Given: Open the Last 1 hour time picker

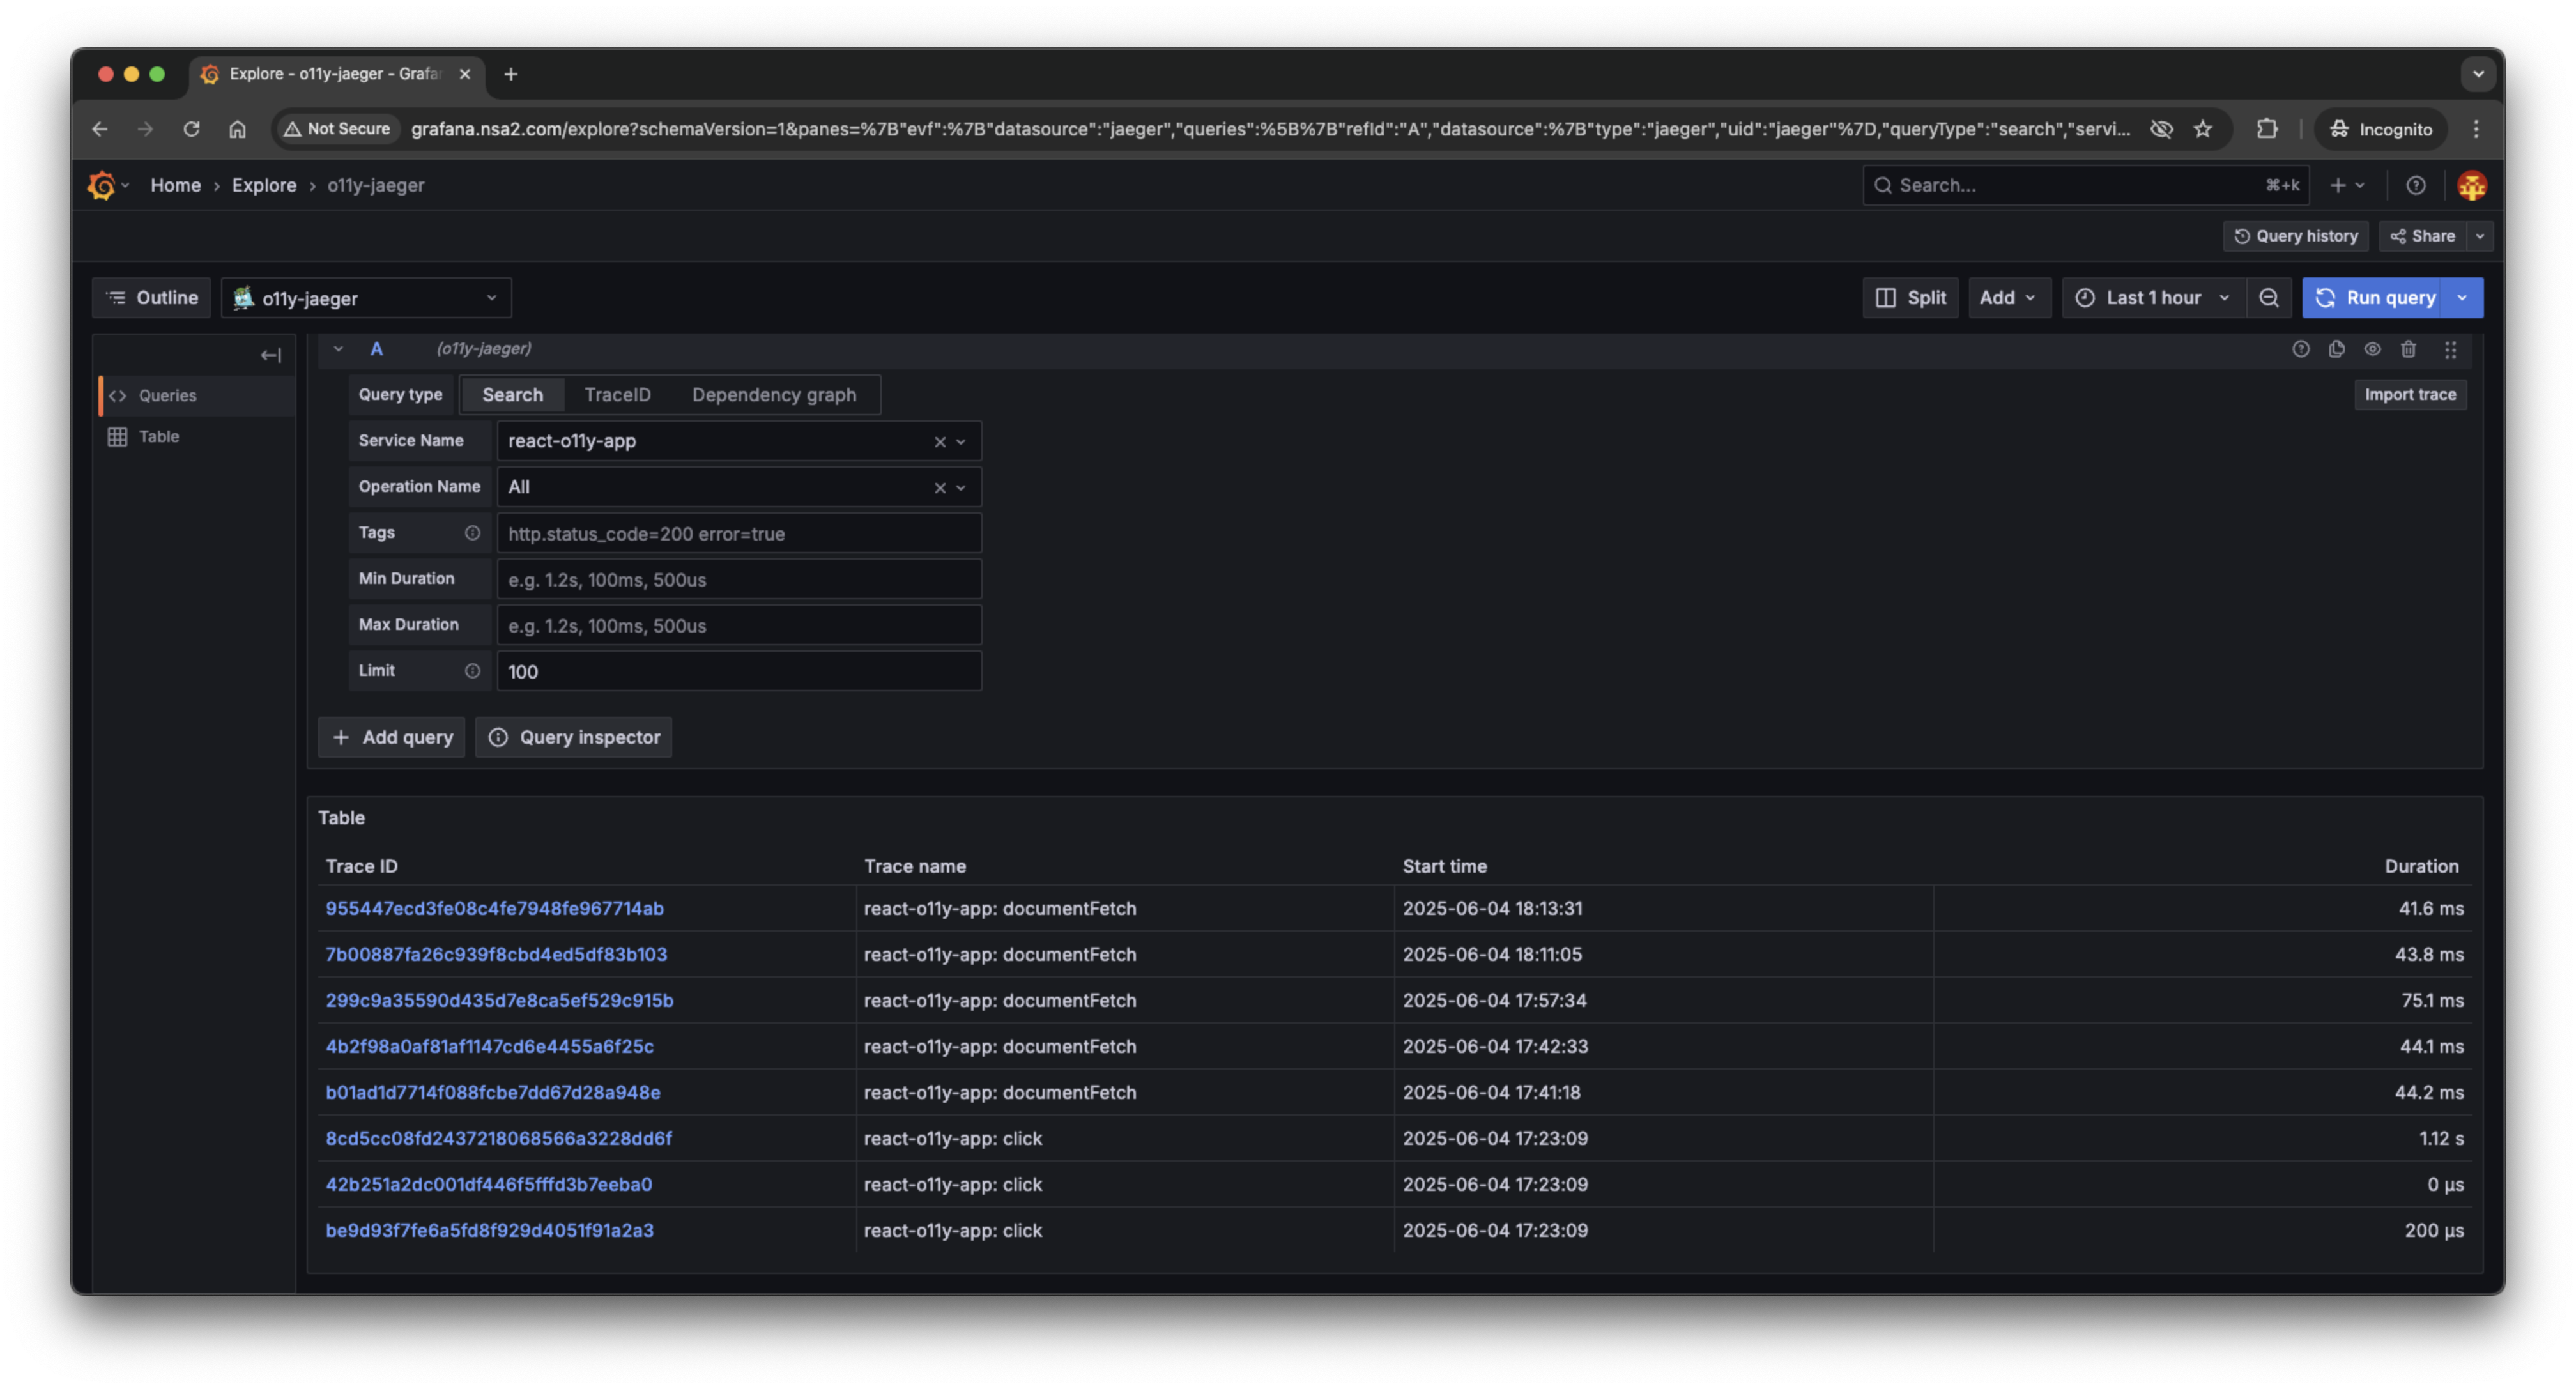Looking at the screenshot, I should pos(2153,298).
